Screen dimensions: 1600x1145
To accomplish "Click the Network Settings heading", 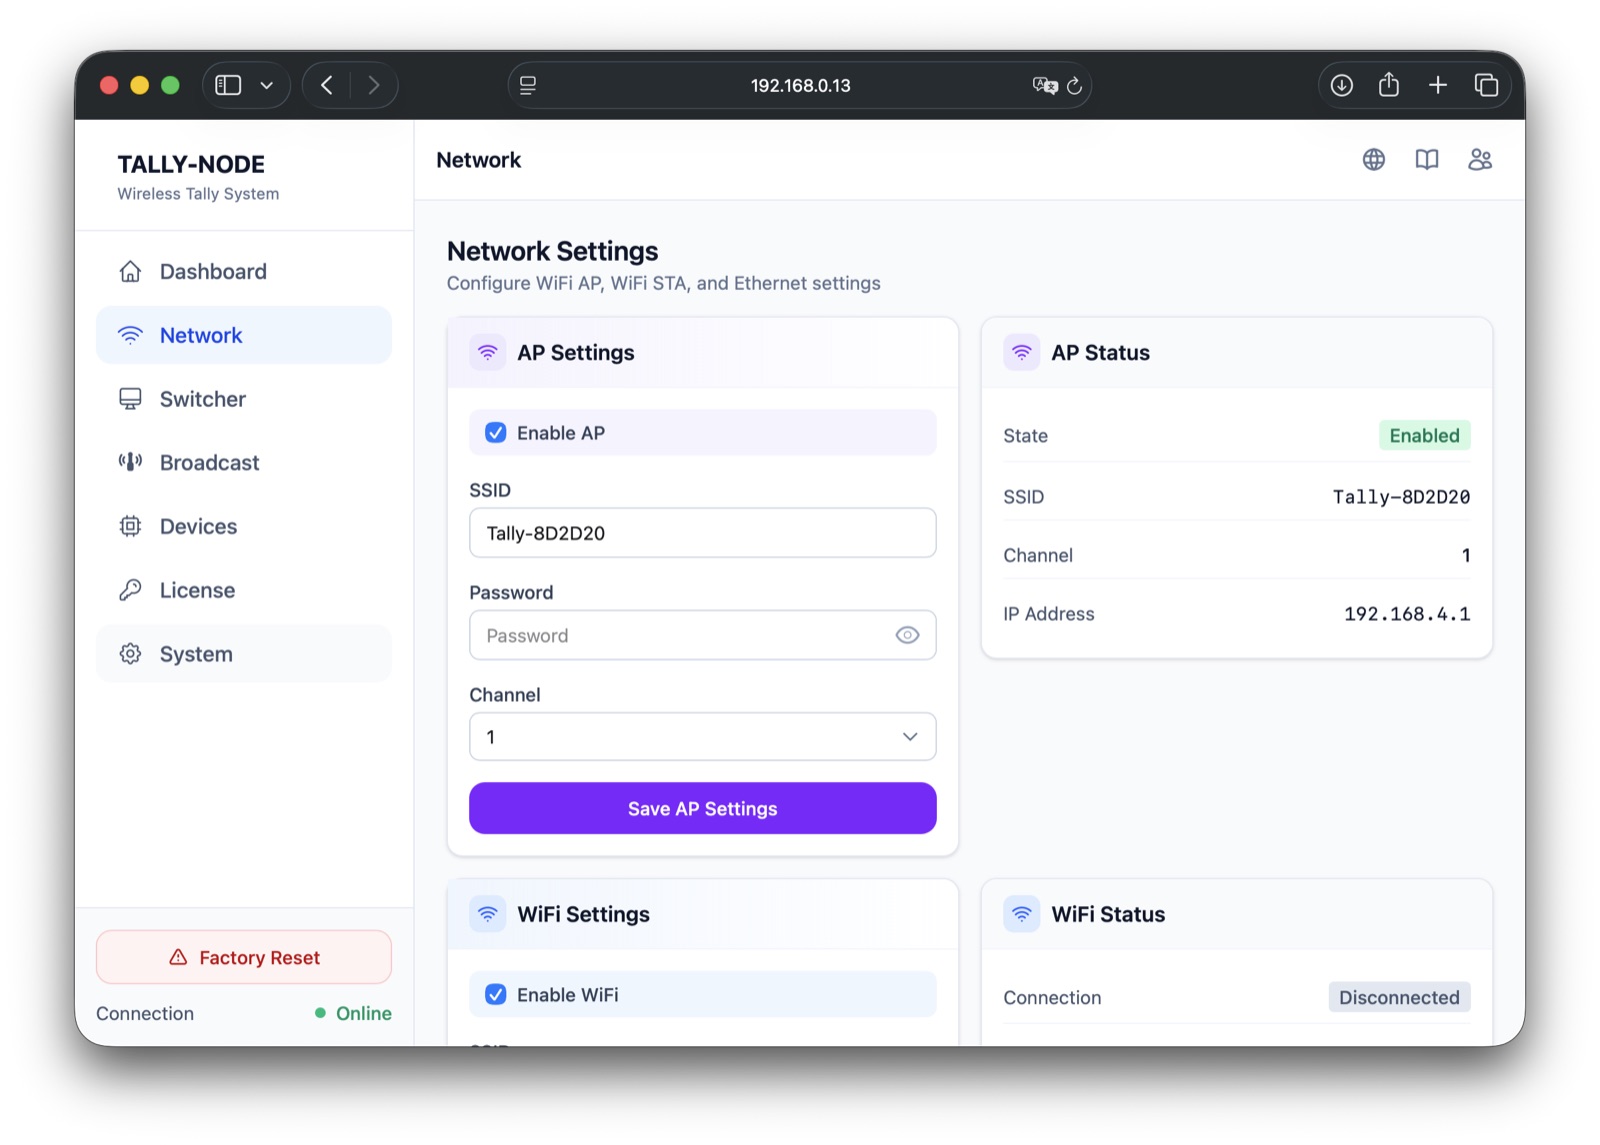I will [x=553, y=251].
